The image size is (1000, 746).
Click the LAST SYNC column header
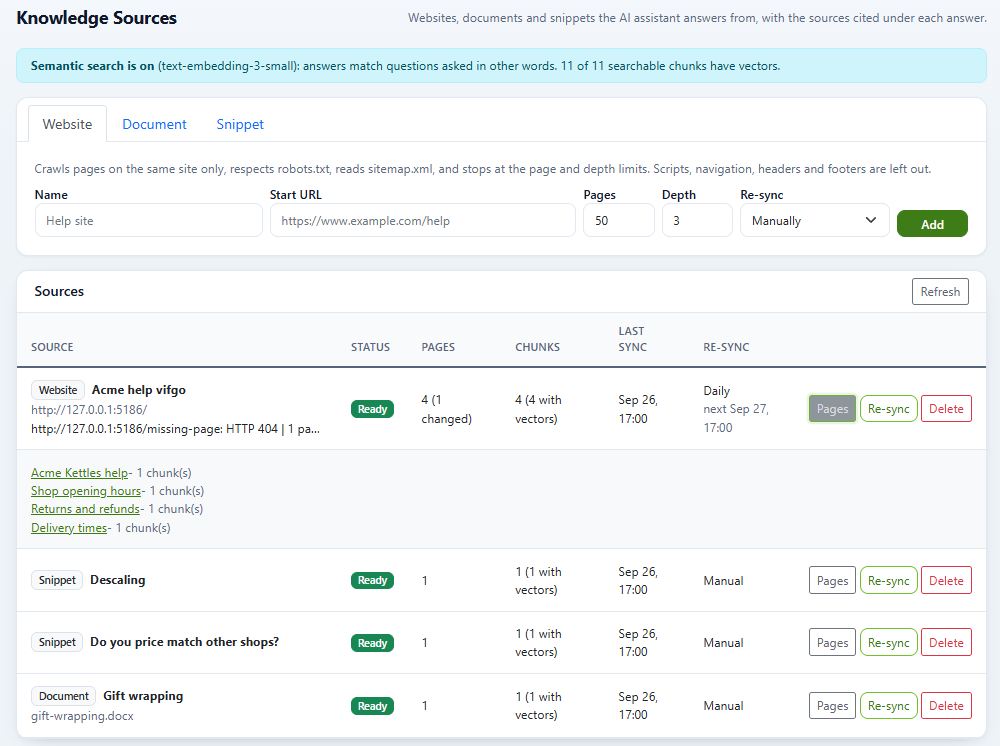coord(632,339)
